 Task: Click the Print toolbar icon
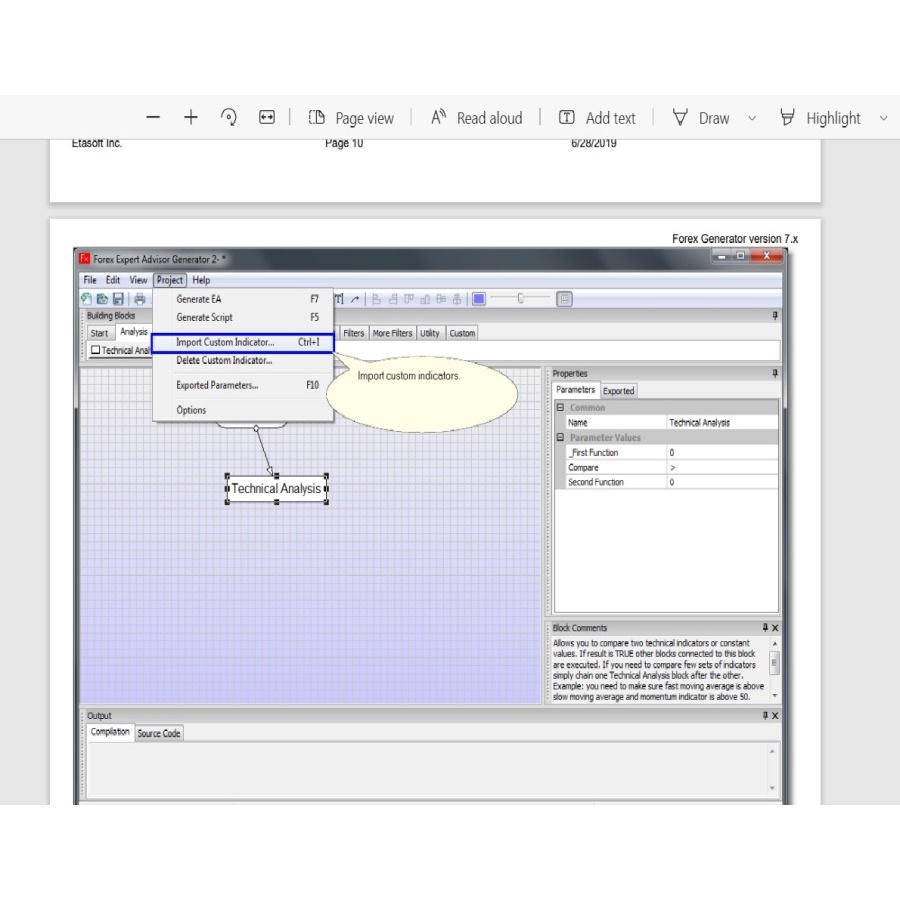coord(139,298)
